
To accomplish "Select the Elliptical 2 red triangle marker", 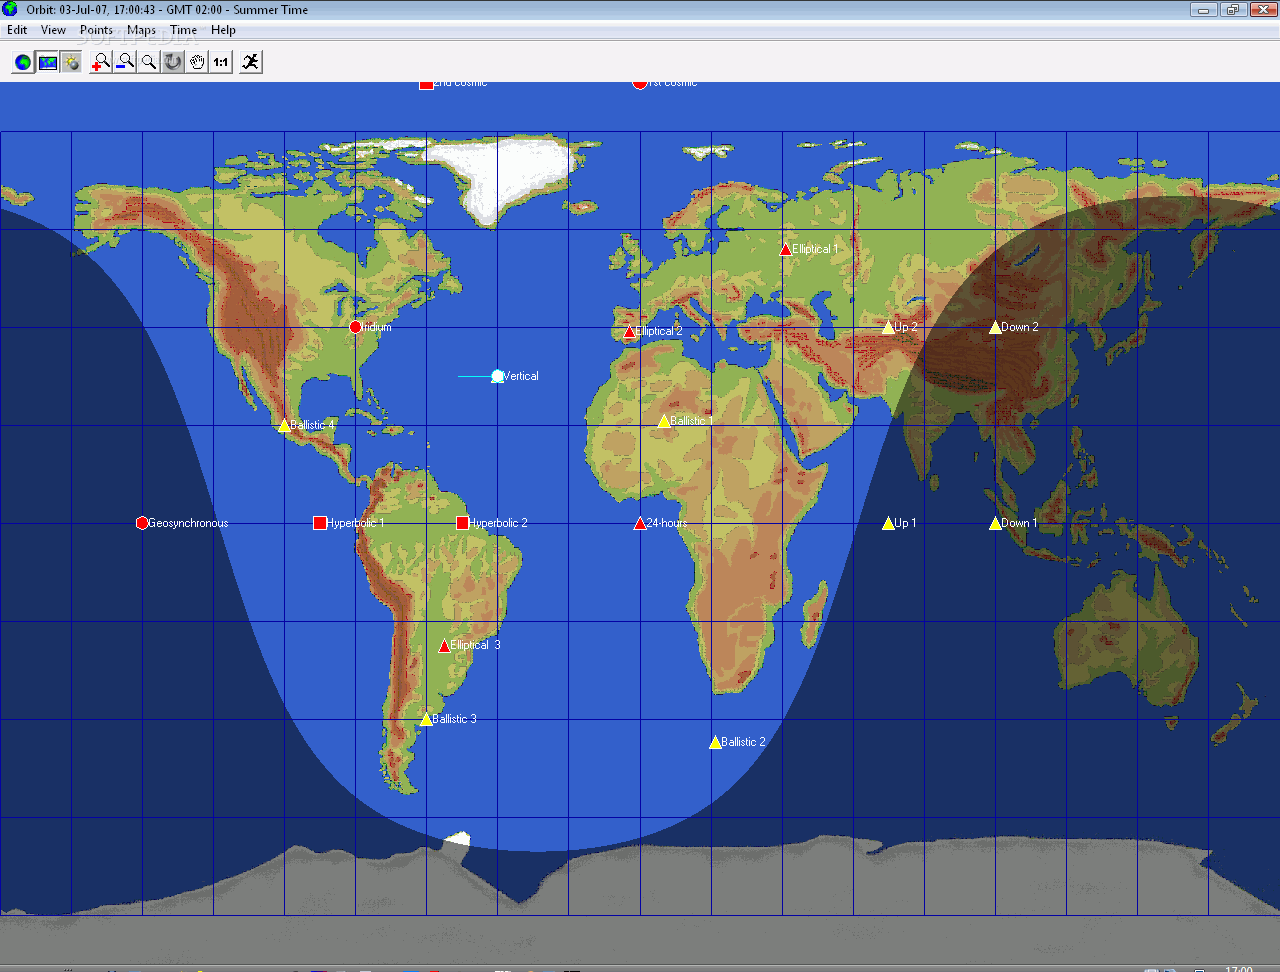I will [630, 331].
